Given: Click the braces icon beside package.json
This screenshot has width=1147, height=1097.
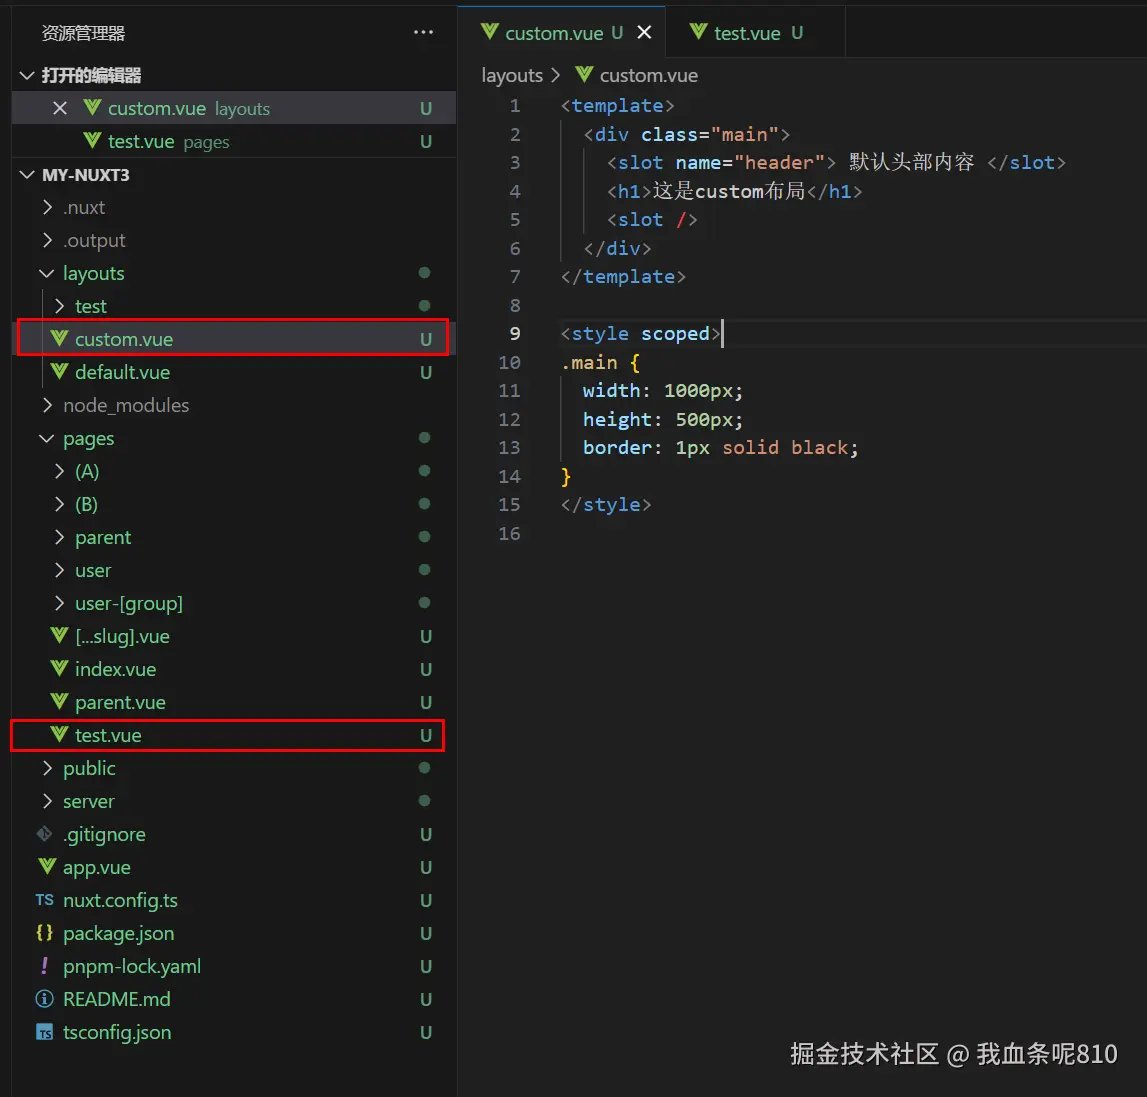Looking at the screenshot, I should point(45,933).
